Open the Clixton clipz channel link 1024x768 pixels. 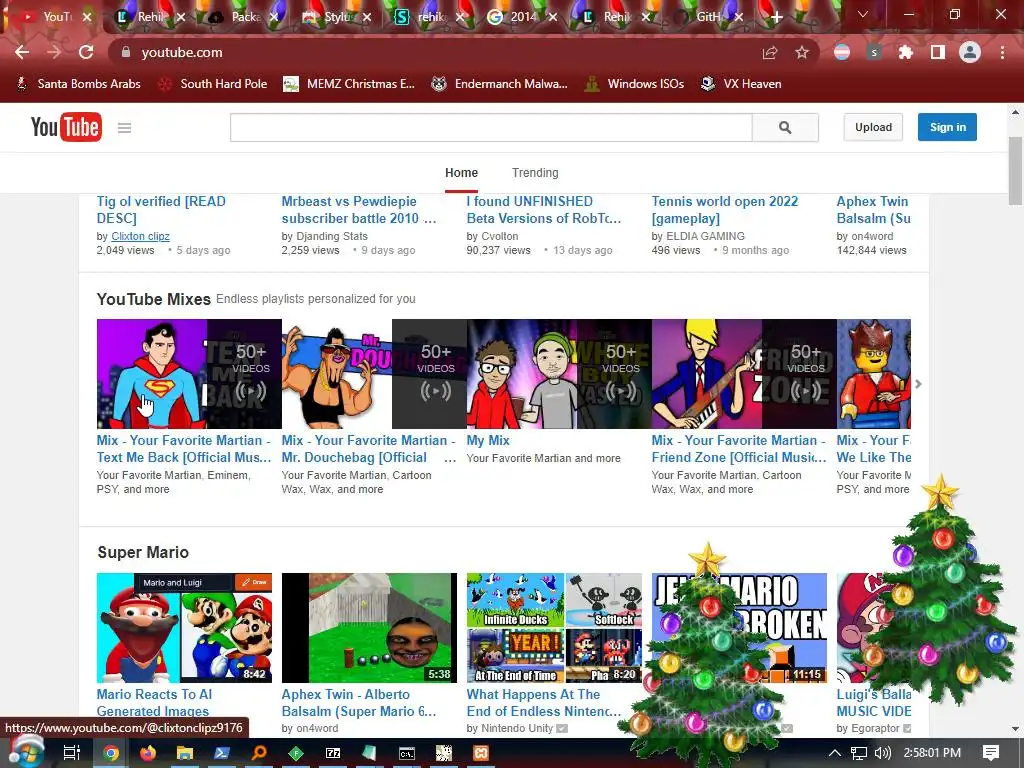pos(140,236)
